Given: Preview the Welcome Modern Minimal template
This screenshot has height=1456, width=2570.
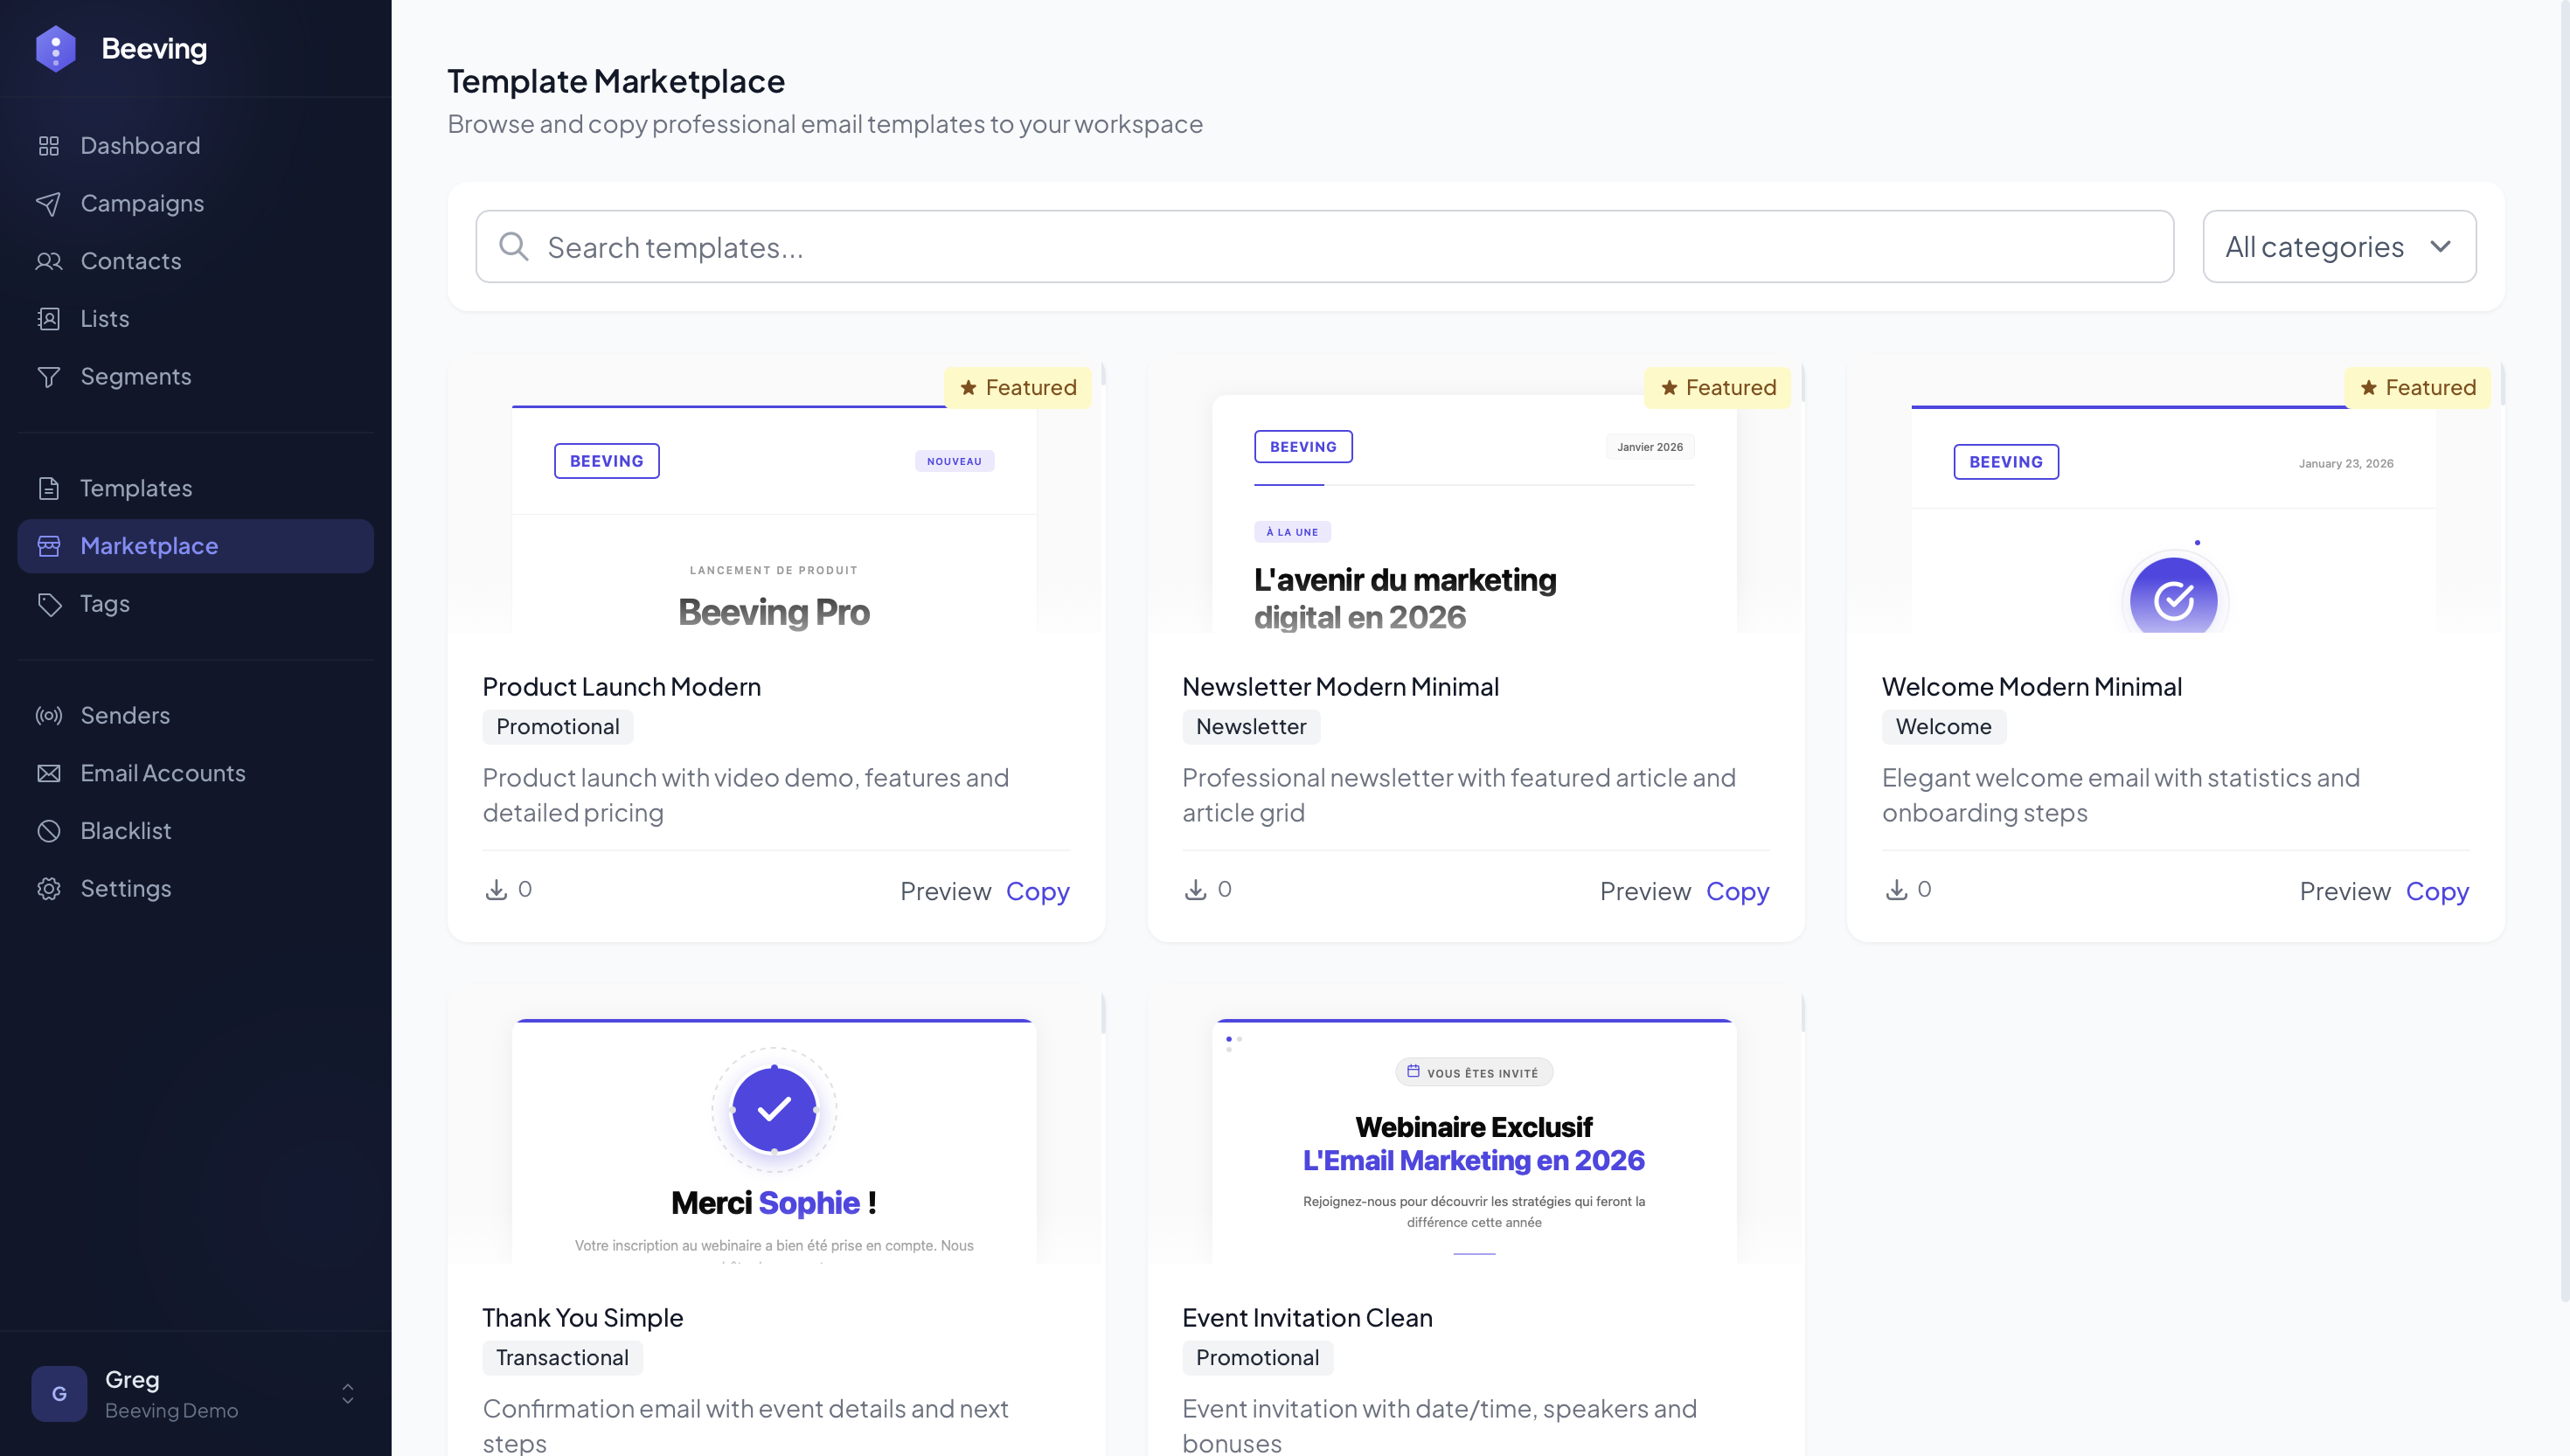Looking at the screenshot, I should 2345,891.
